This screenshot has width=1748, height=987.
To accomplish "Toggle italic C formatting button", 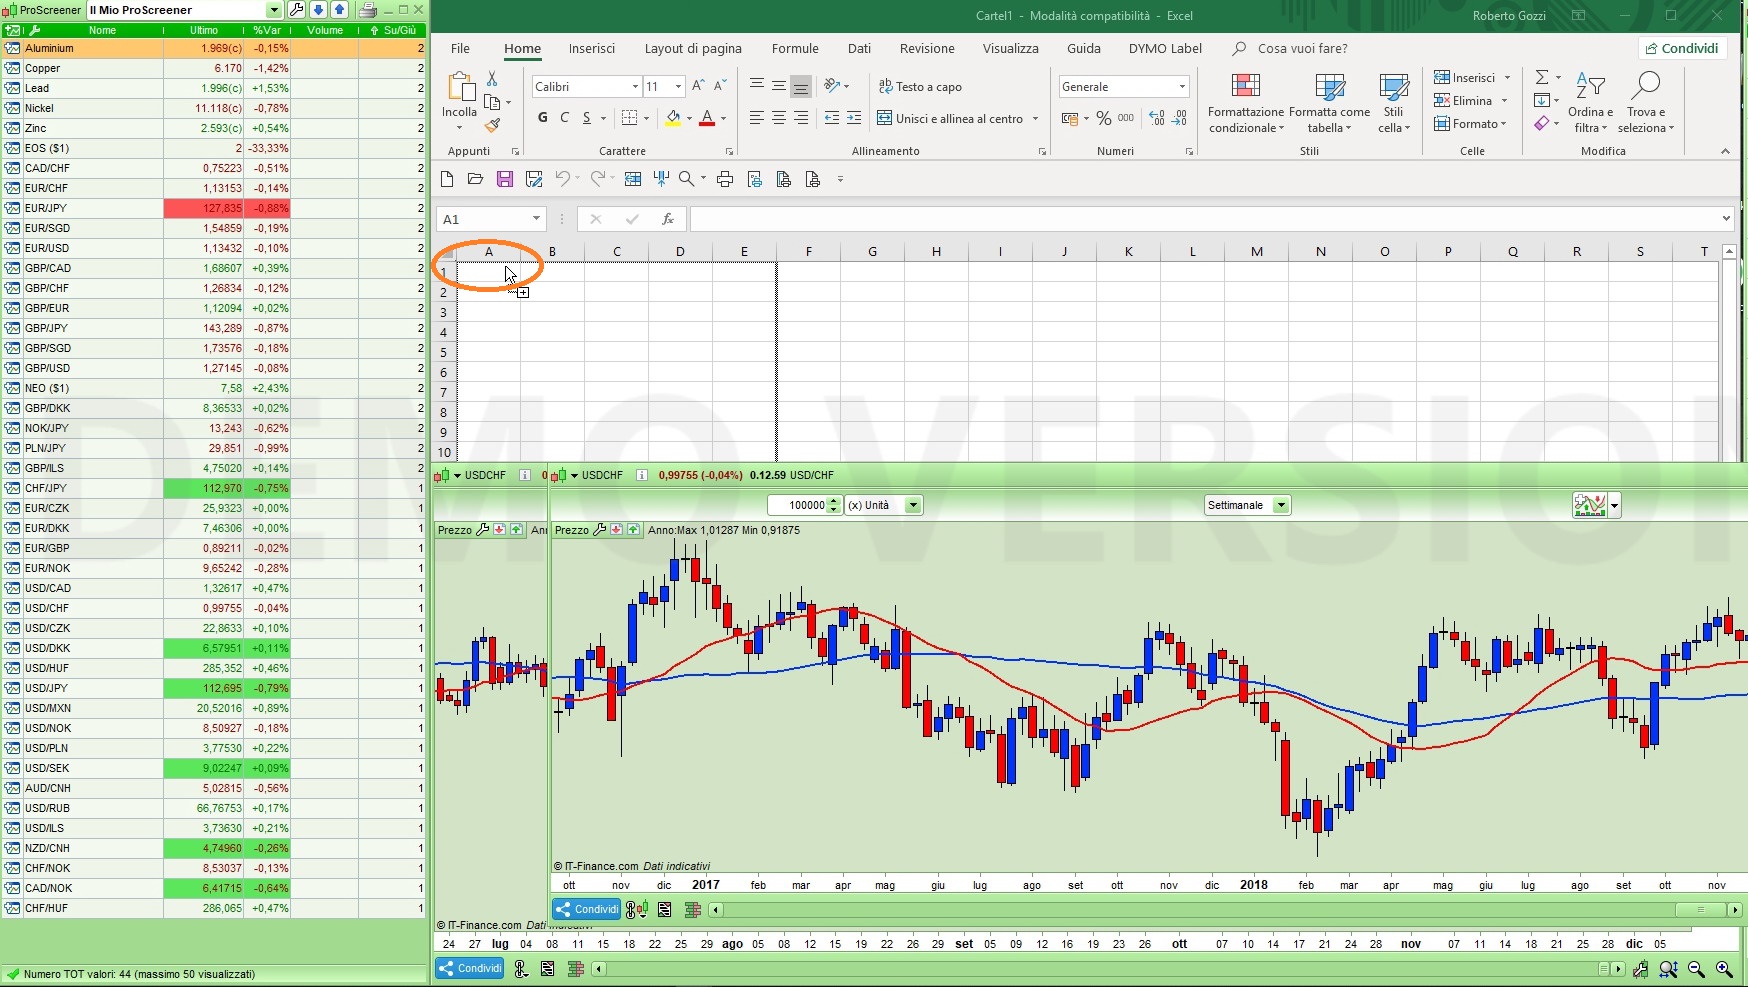I will (x=564, y=118).
